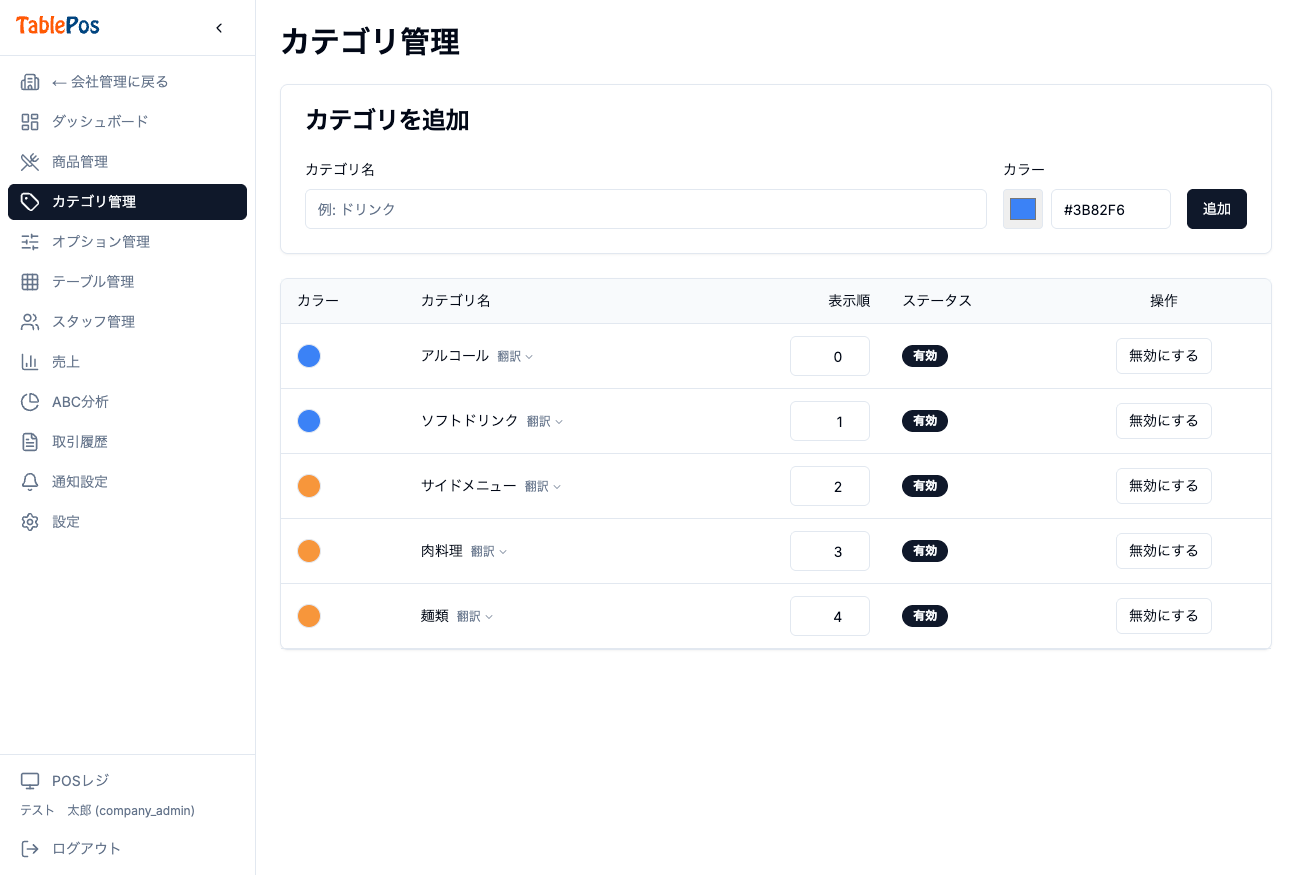Click the sliders icon for オプション管理

30,242
